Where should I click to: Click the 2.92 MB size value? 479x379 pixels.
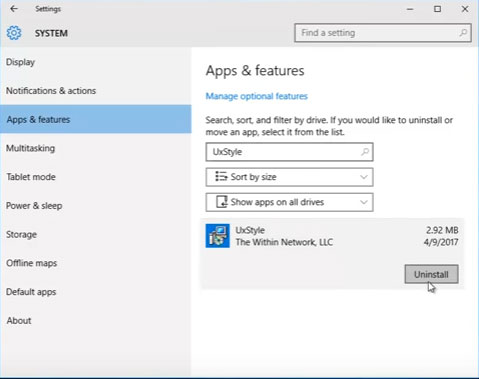pos(442,230)
